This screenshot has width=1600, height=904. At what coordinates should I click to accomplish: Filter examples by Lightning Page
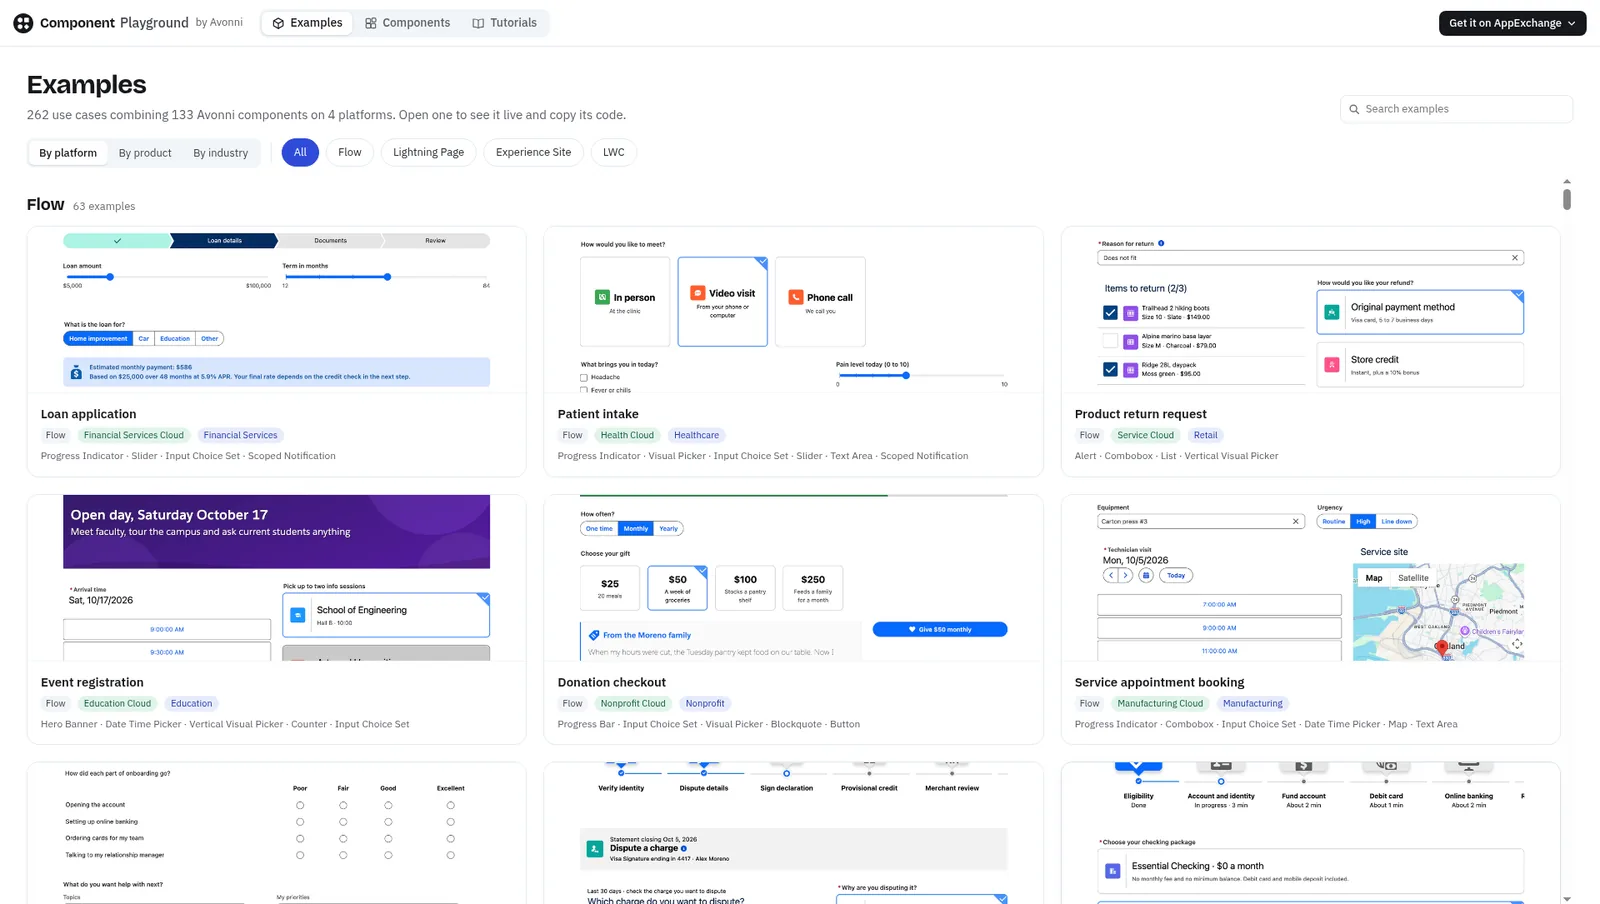click(428, 152)
